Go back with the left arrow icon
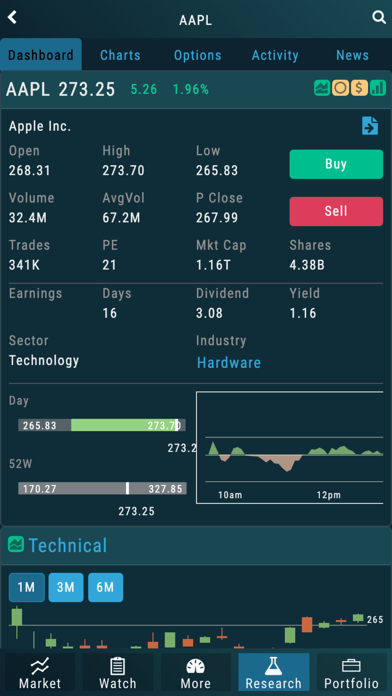392x696 pixels. 12,18
